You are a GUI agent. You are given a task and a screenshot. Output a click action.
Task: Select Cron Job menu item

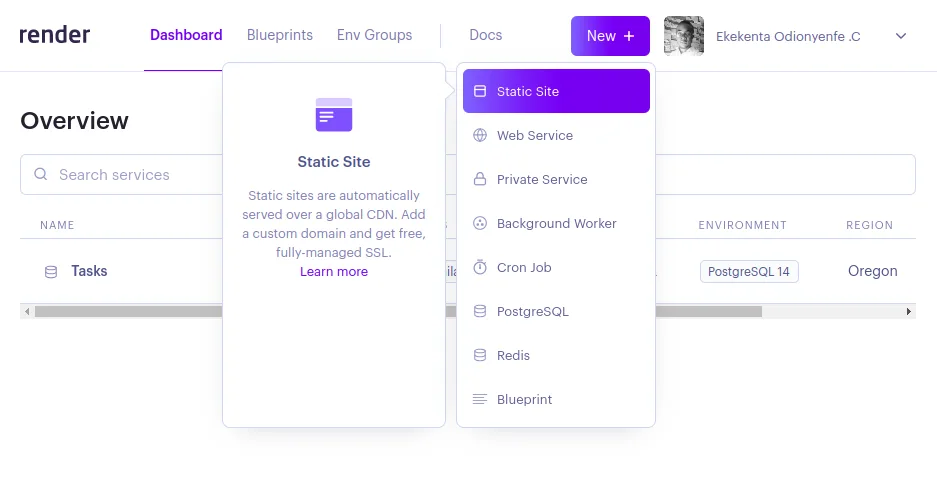(x=556, y=267)
